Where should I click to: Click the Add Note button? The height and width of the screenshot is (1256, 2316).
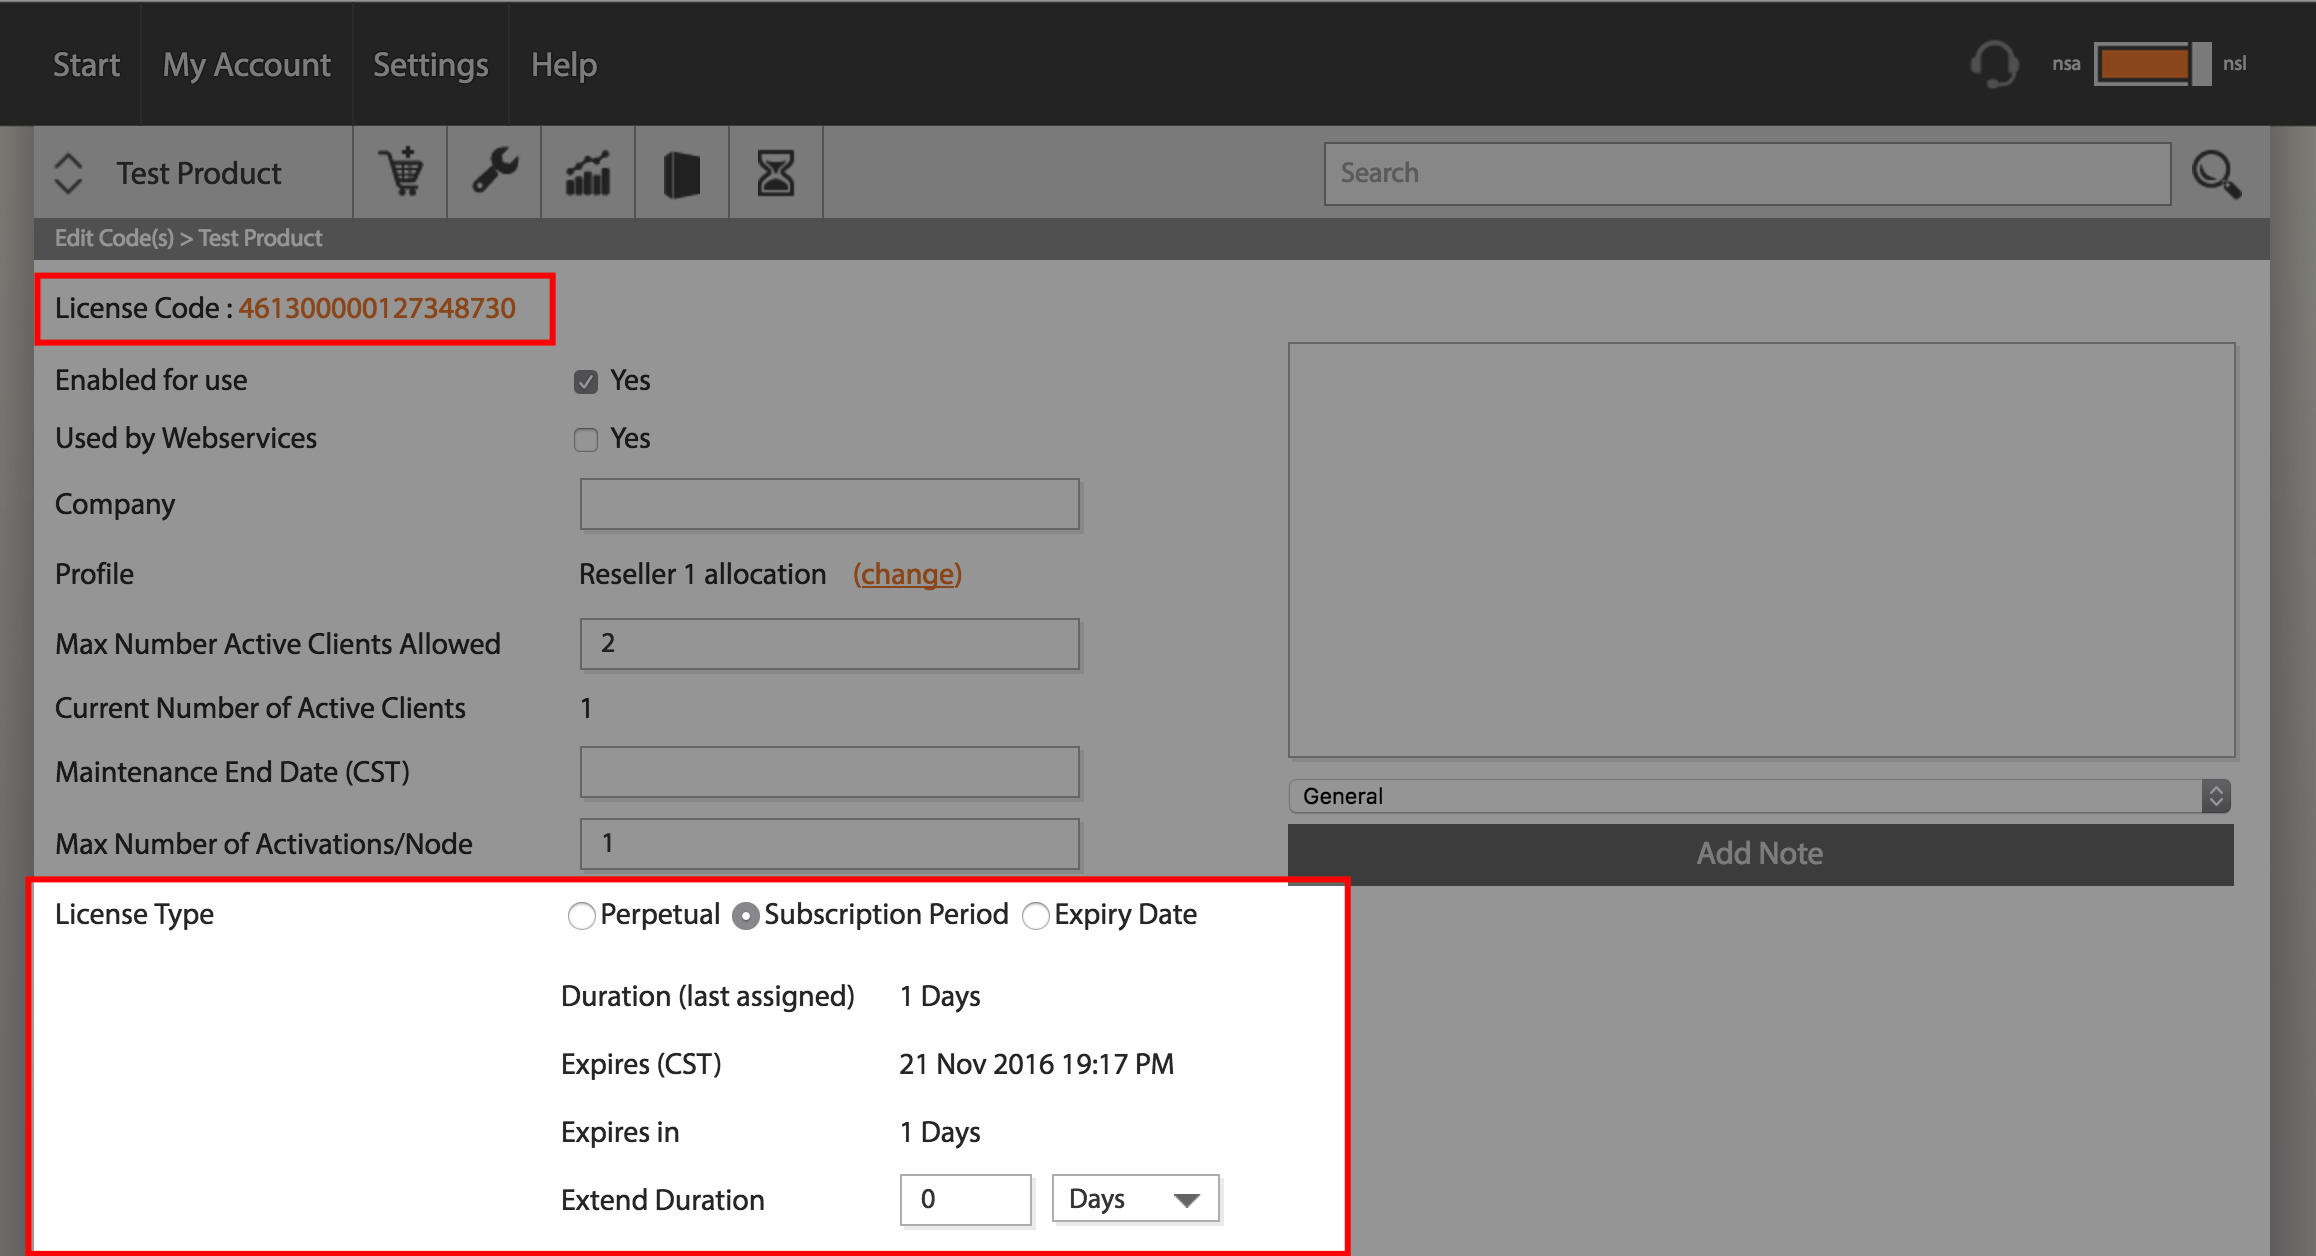[x=1760, y=853]
